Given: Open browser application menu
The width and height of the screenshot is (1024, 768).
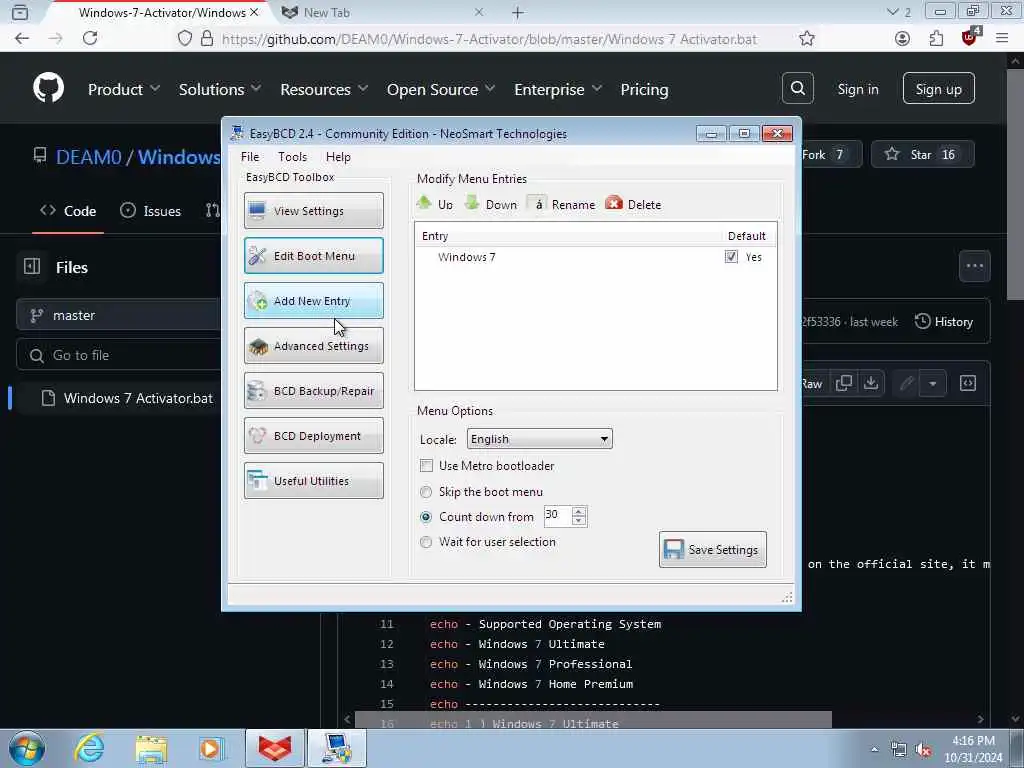Looking at the screenshot, I should coord(1002,39).
